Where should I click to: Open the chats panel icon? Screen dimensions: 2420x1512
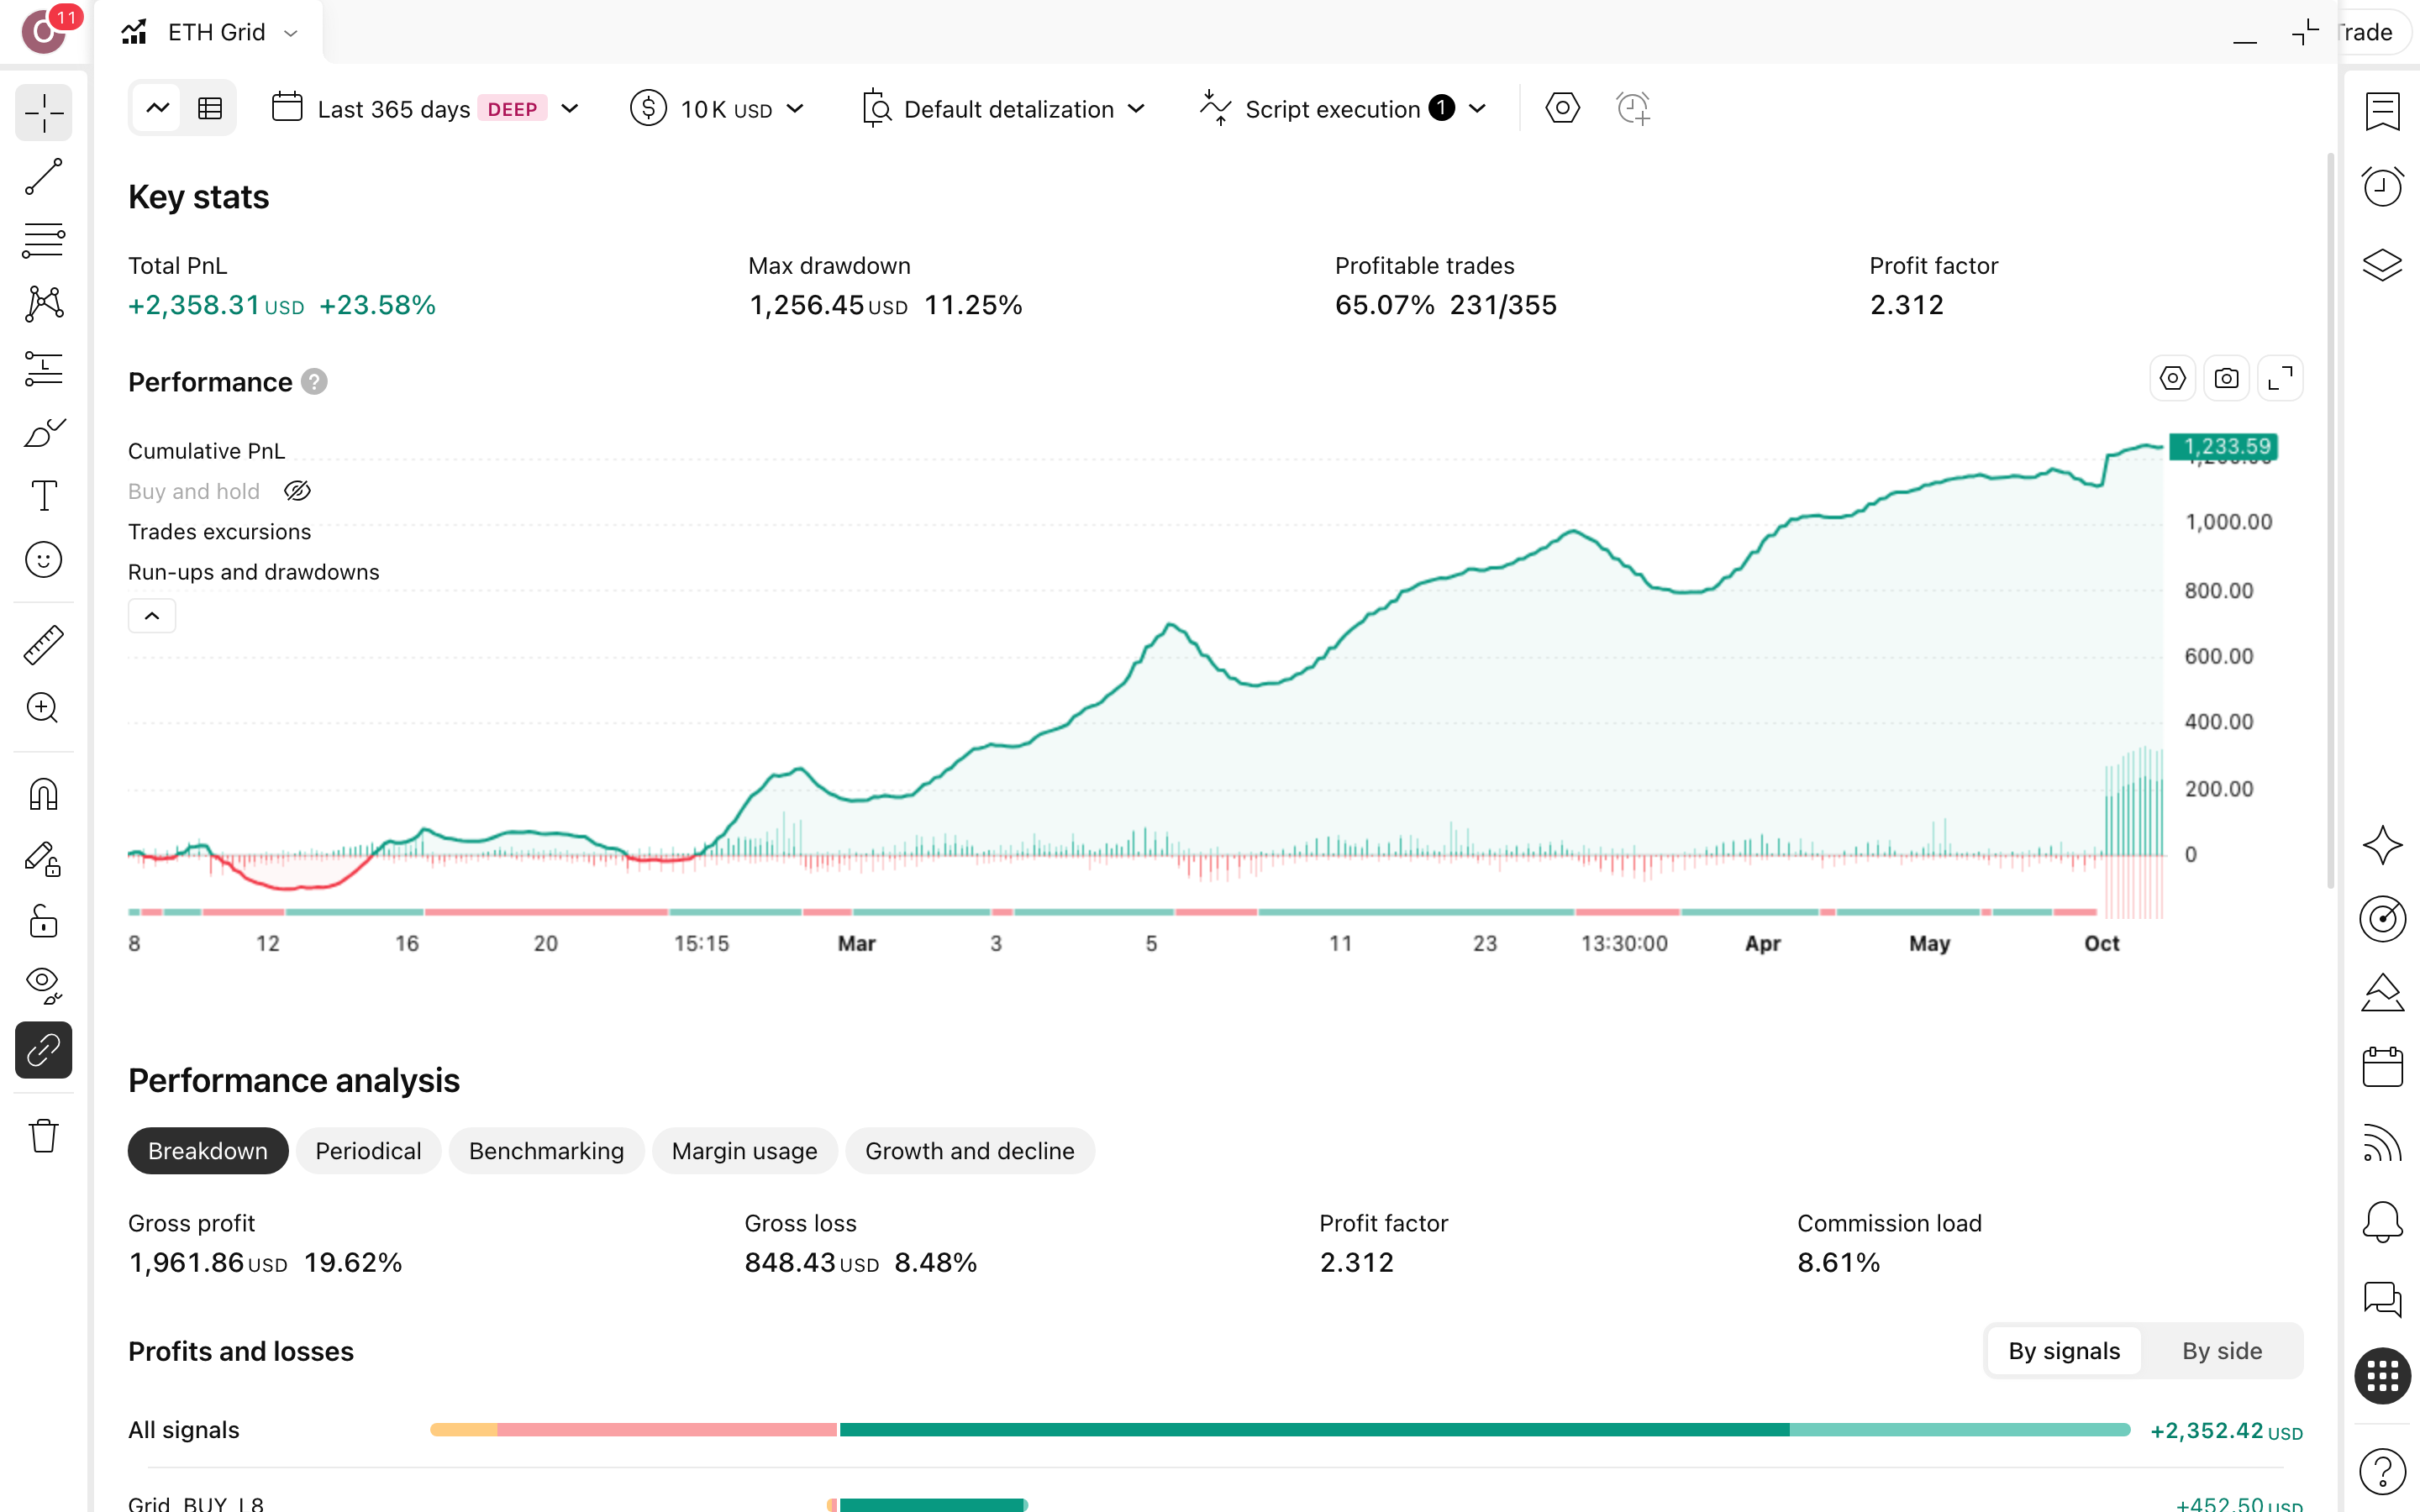tap(2382, 1299)
